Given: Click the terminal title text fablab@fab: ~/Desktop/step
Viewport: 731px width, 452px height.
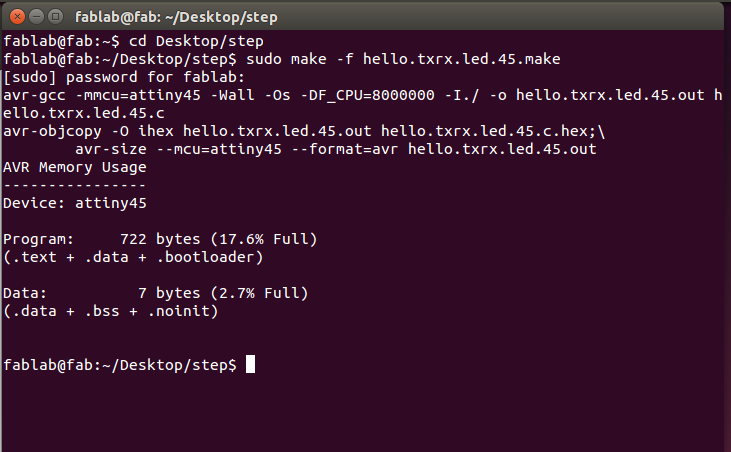Looking at the screenshot, I should click(176, 17).
